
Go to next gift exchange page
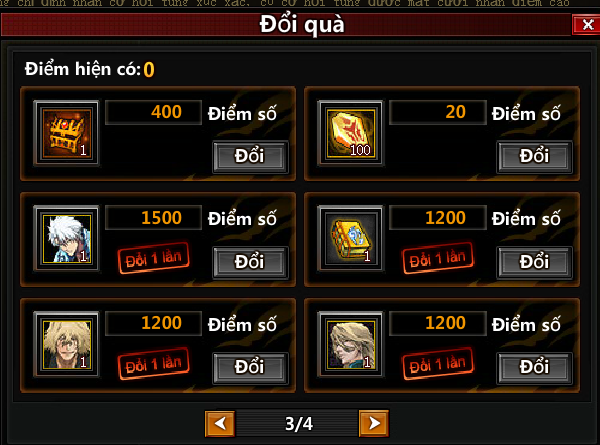click(x=374, y=423)
